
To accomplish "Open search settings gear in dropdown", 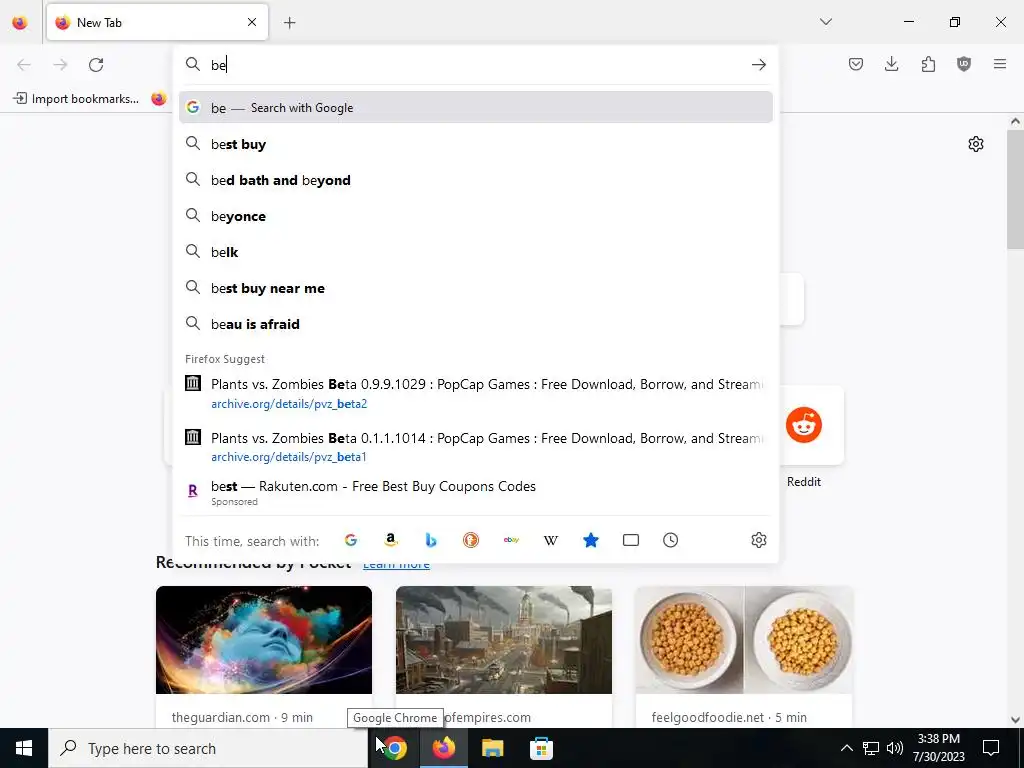I will [x=758, y=540].
